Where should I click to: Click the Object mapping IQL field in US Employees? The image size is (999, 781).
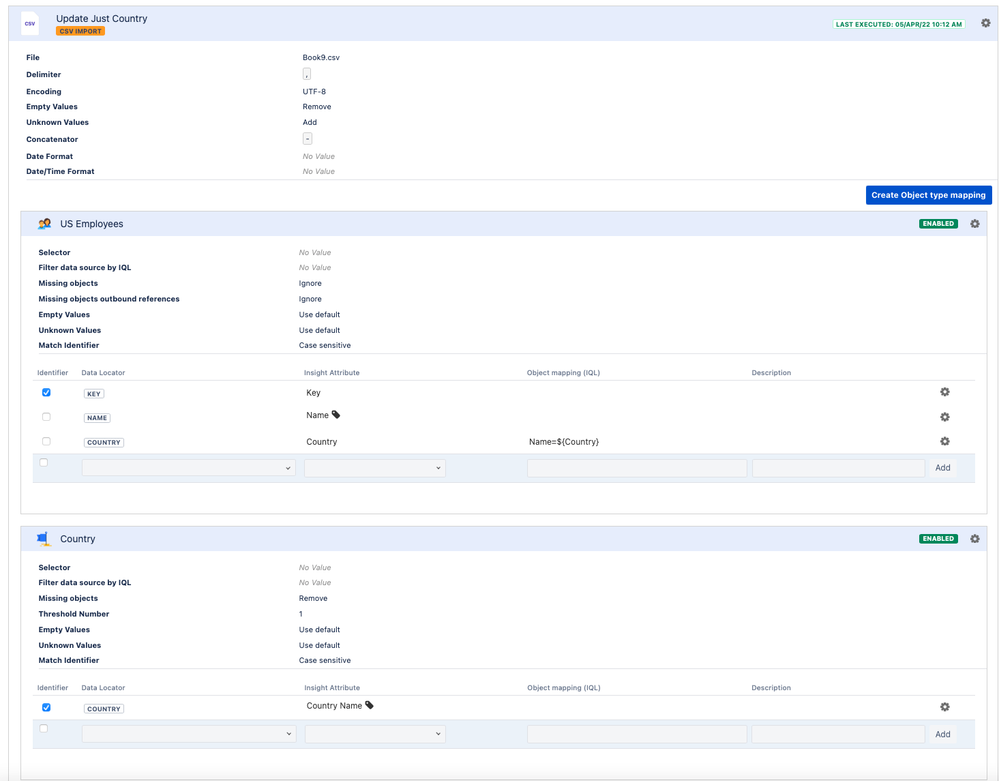pos(636,468)
